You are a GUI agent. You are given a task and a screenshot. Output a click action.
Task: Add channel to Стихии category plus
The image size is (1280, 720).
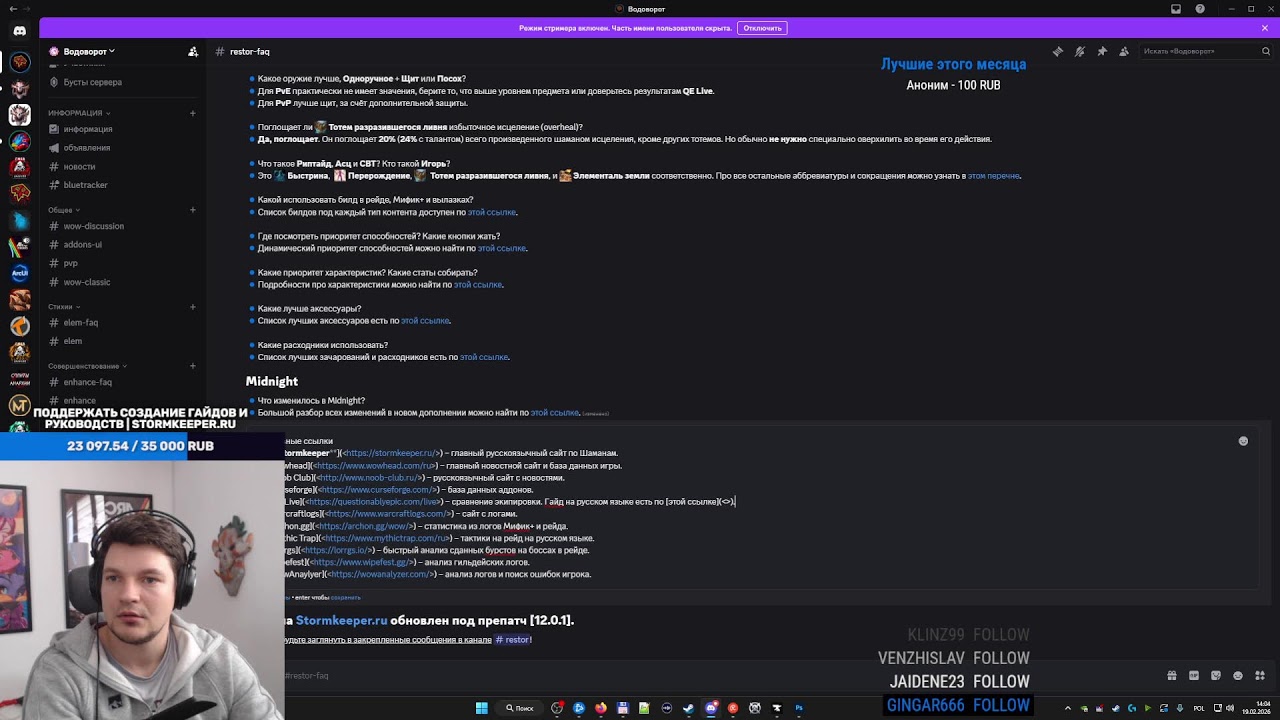pyautogui.click(x=193, y=307)
